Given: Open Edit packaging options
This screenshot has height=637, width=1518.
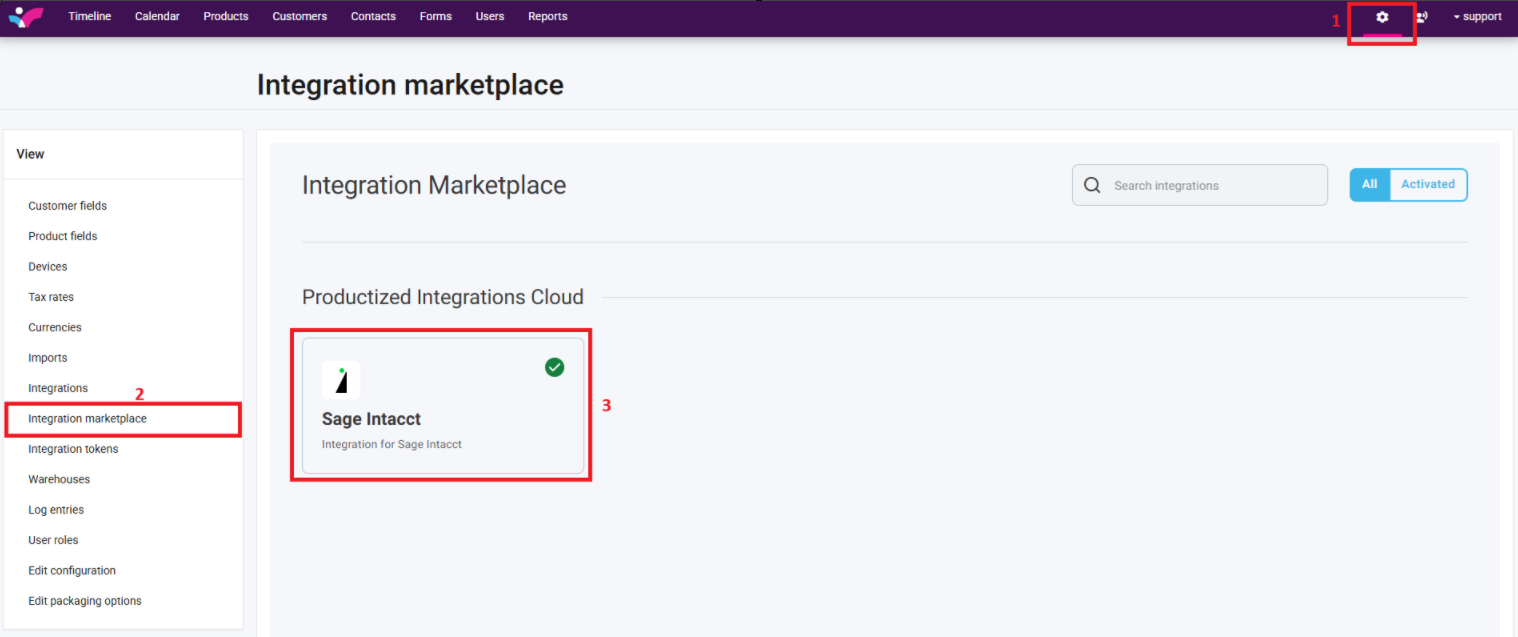Looking at the screenshot, I should pos(85,601).
